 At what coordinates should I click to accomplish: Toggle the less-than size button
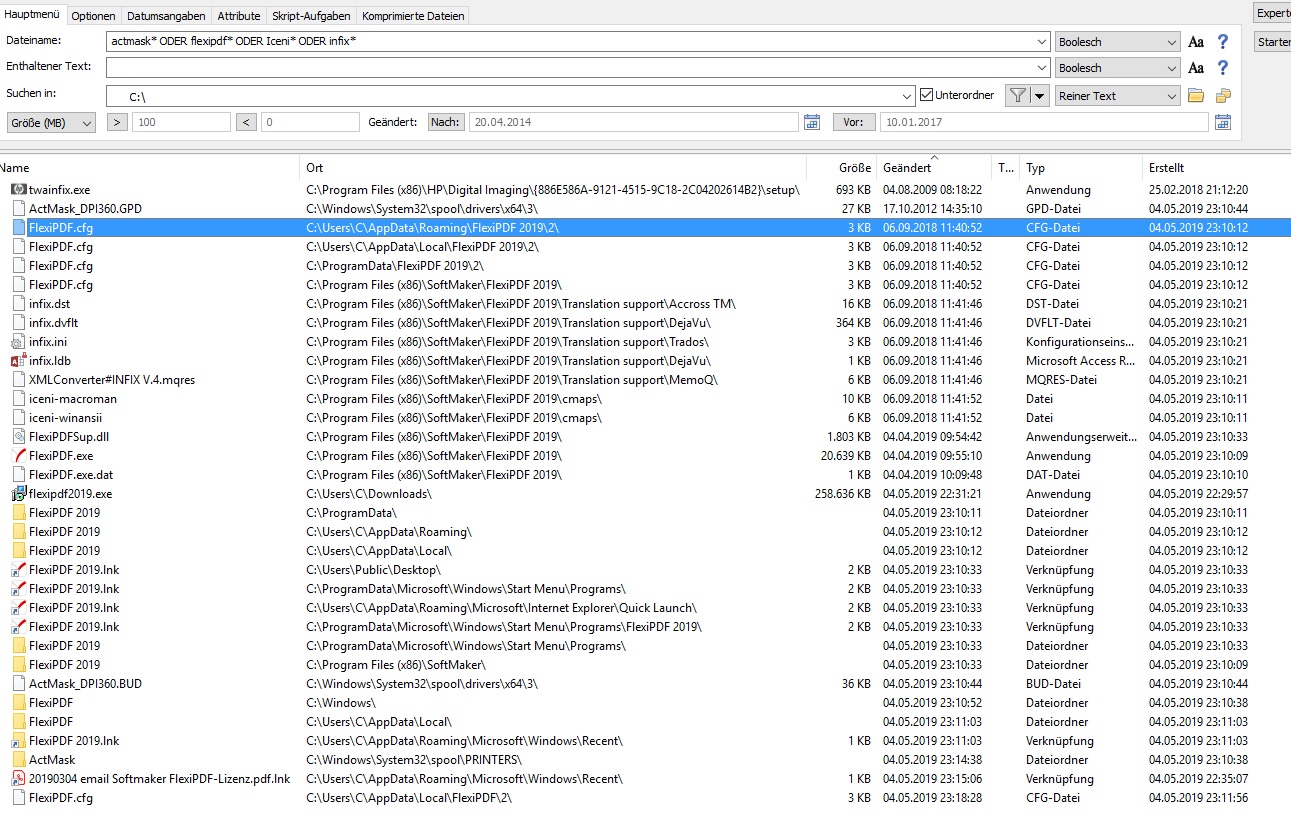246,122
